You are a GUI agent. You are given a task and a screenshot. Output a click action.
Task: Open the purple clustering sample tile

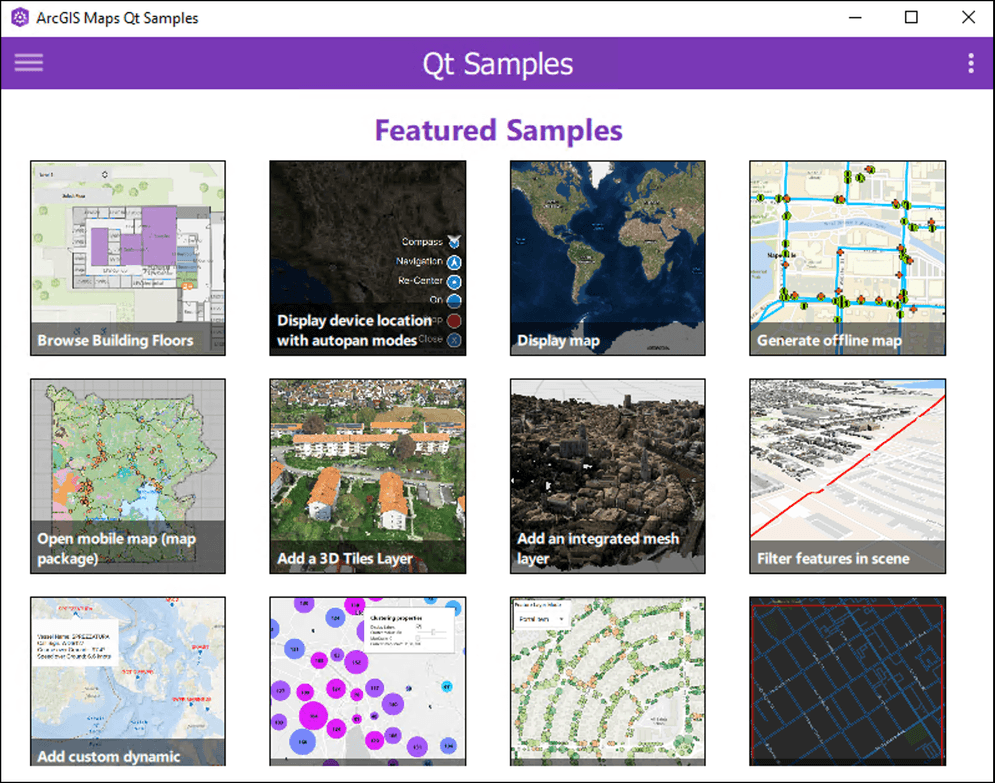[x=367, y=681]
